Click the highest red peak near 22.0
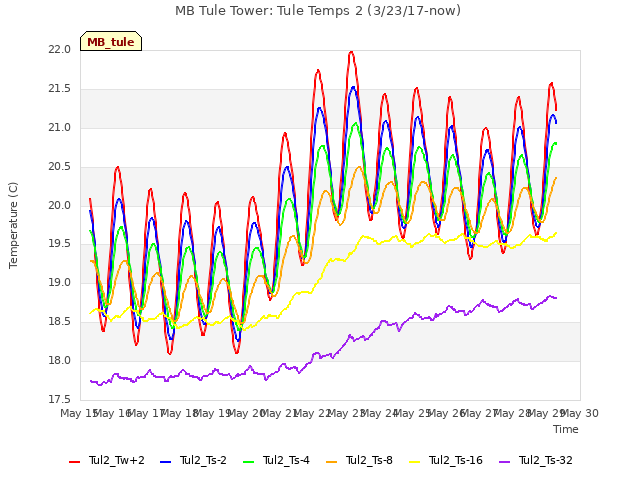This screenshot has width=640, height=480. click(x=351, y=52)
